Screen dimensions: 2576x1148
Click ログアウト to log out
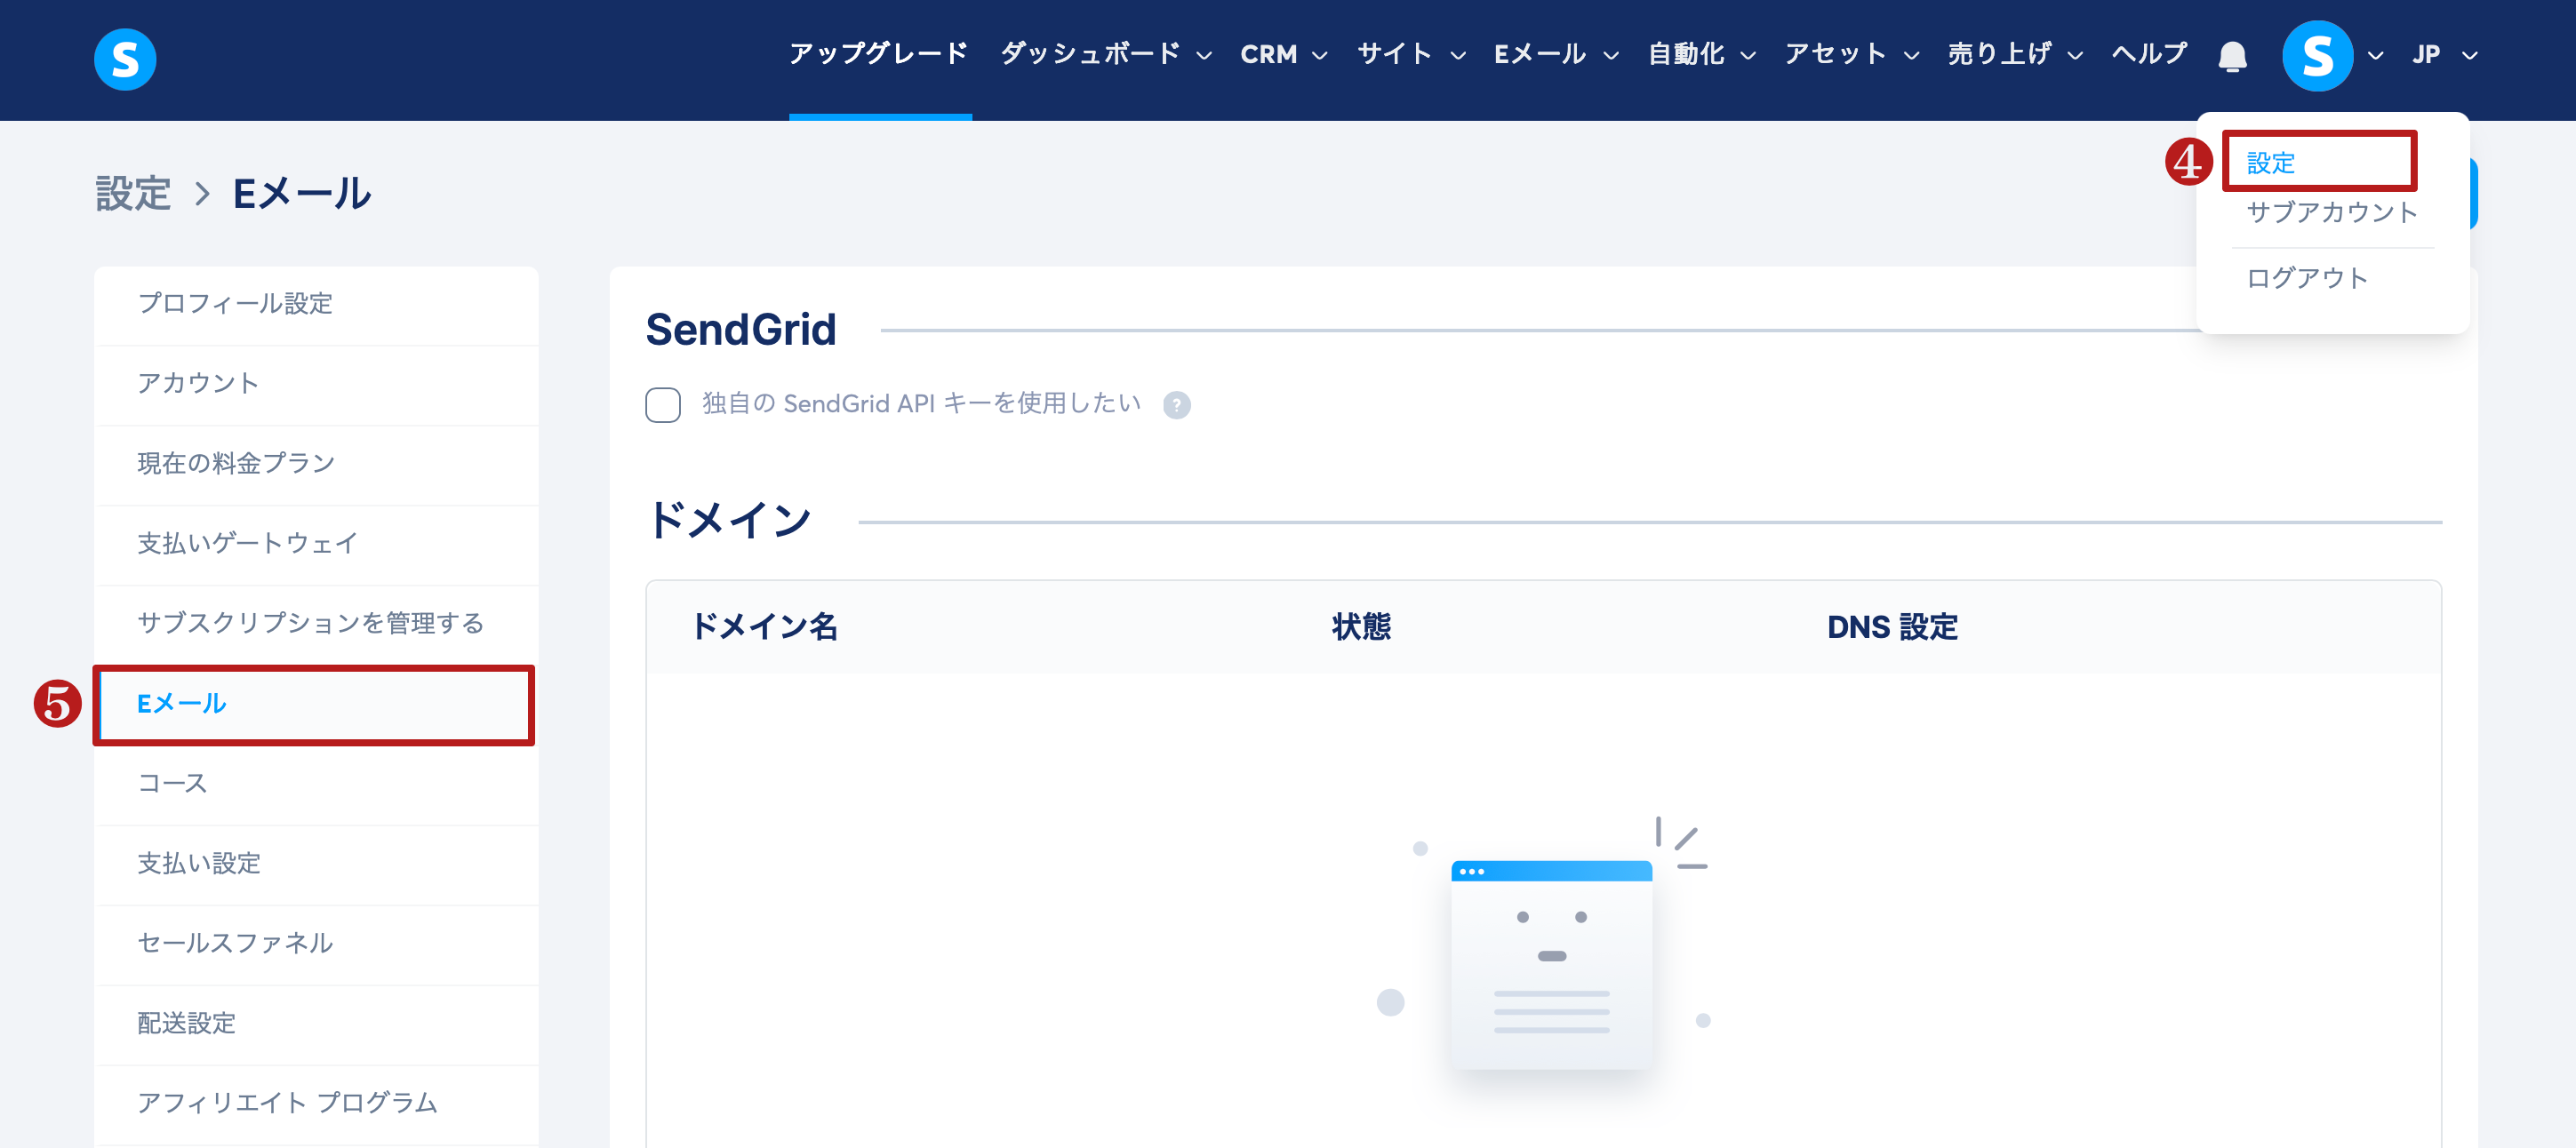tap(2306, 278)
